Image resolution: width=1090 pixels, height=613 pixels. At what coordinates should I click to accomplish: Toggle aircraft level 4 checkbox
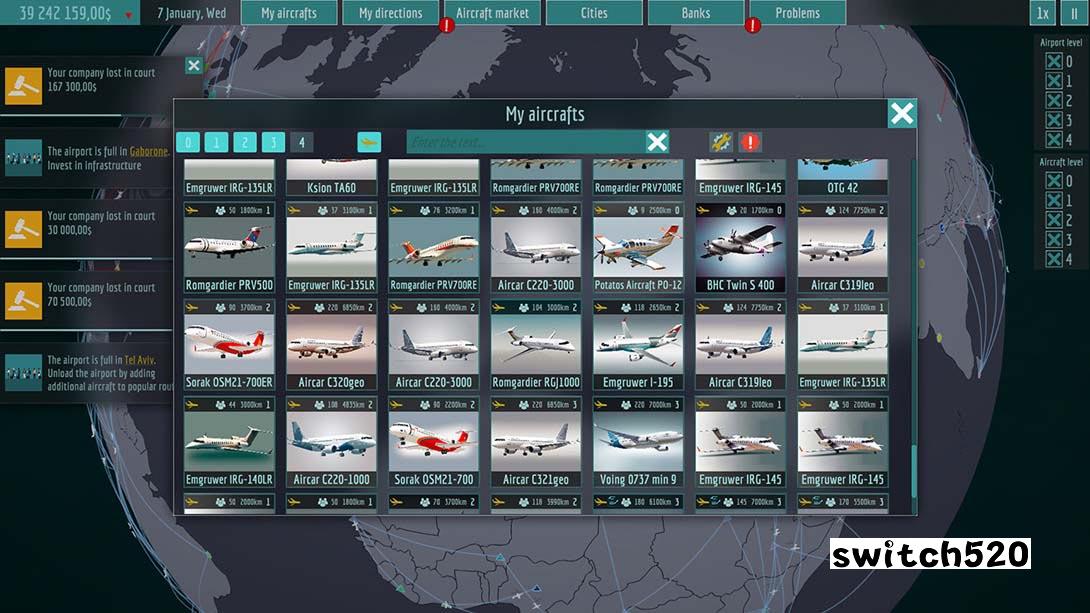(1054, 259)
